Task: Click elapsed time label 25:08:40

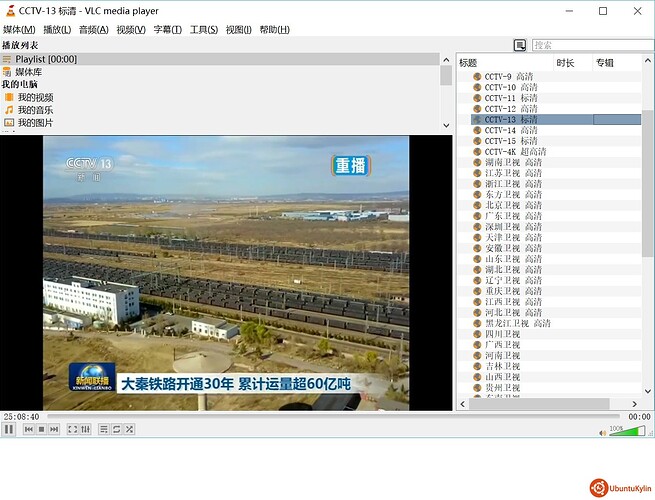Action: [21, 416]
